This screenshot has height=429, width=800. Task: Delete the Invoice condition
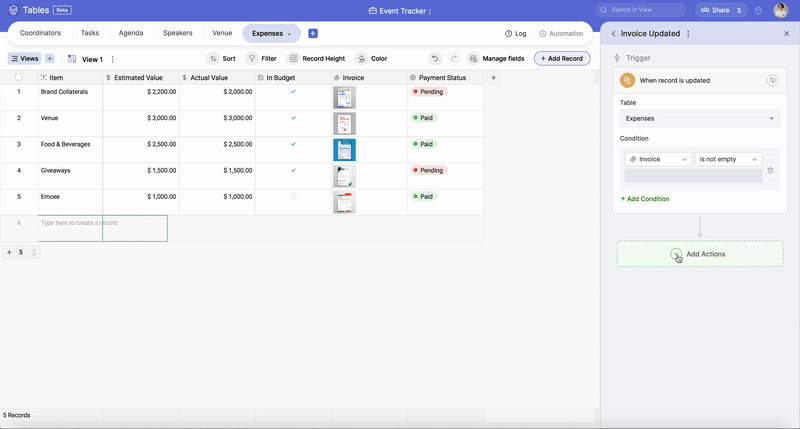click(770, 170)
